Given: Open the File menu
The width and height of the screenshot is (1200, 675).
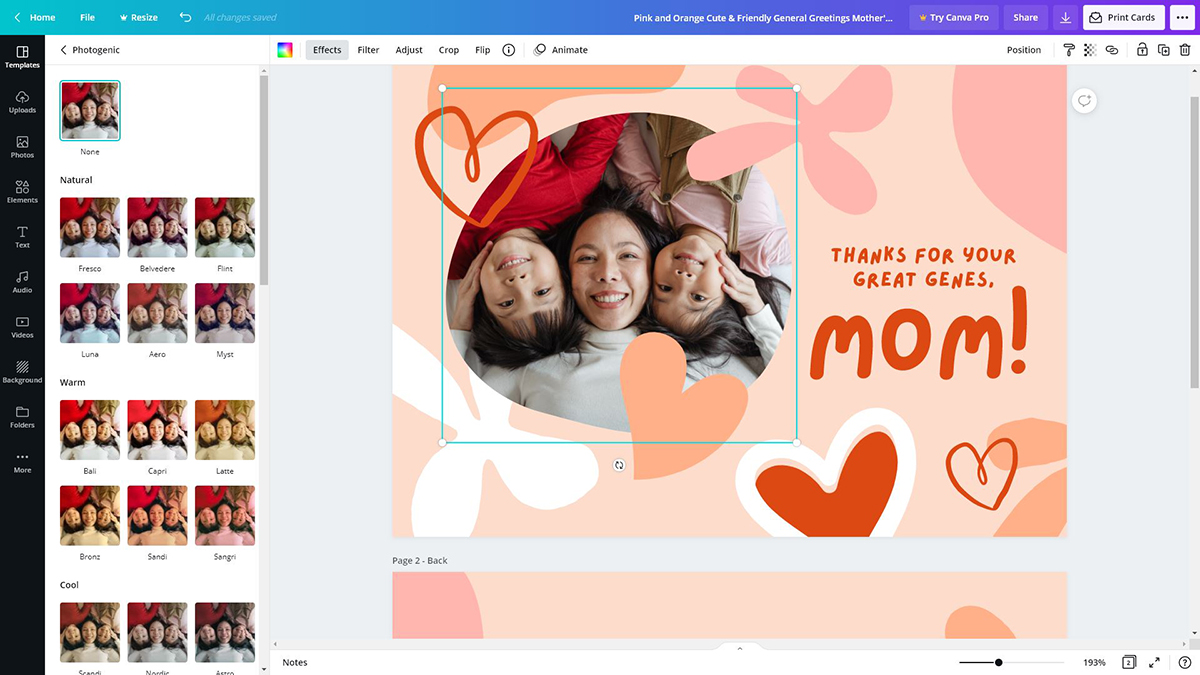Looking at the screenshot, I should (87, 18).
